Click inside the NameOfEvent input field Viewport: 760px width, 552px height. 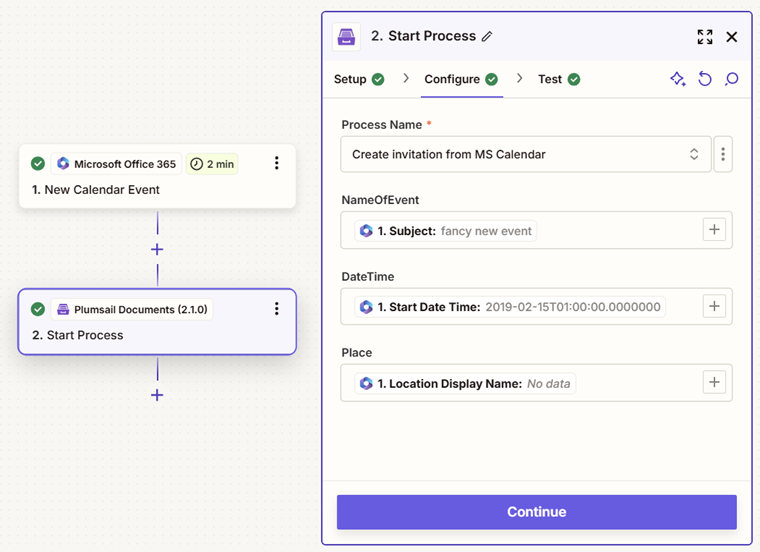tap(536, 230)
